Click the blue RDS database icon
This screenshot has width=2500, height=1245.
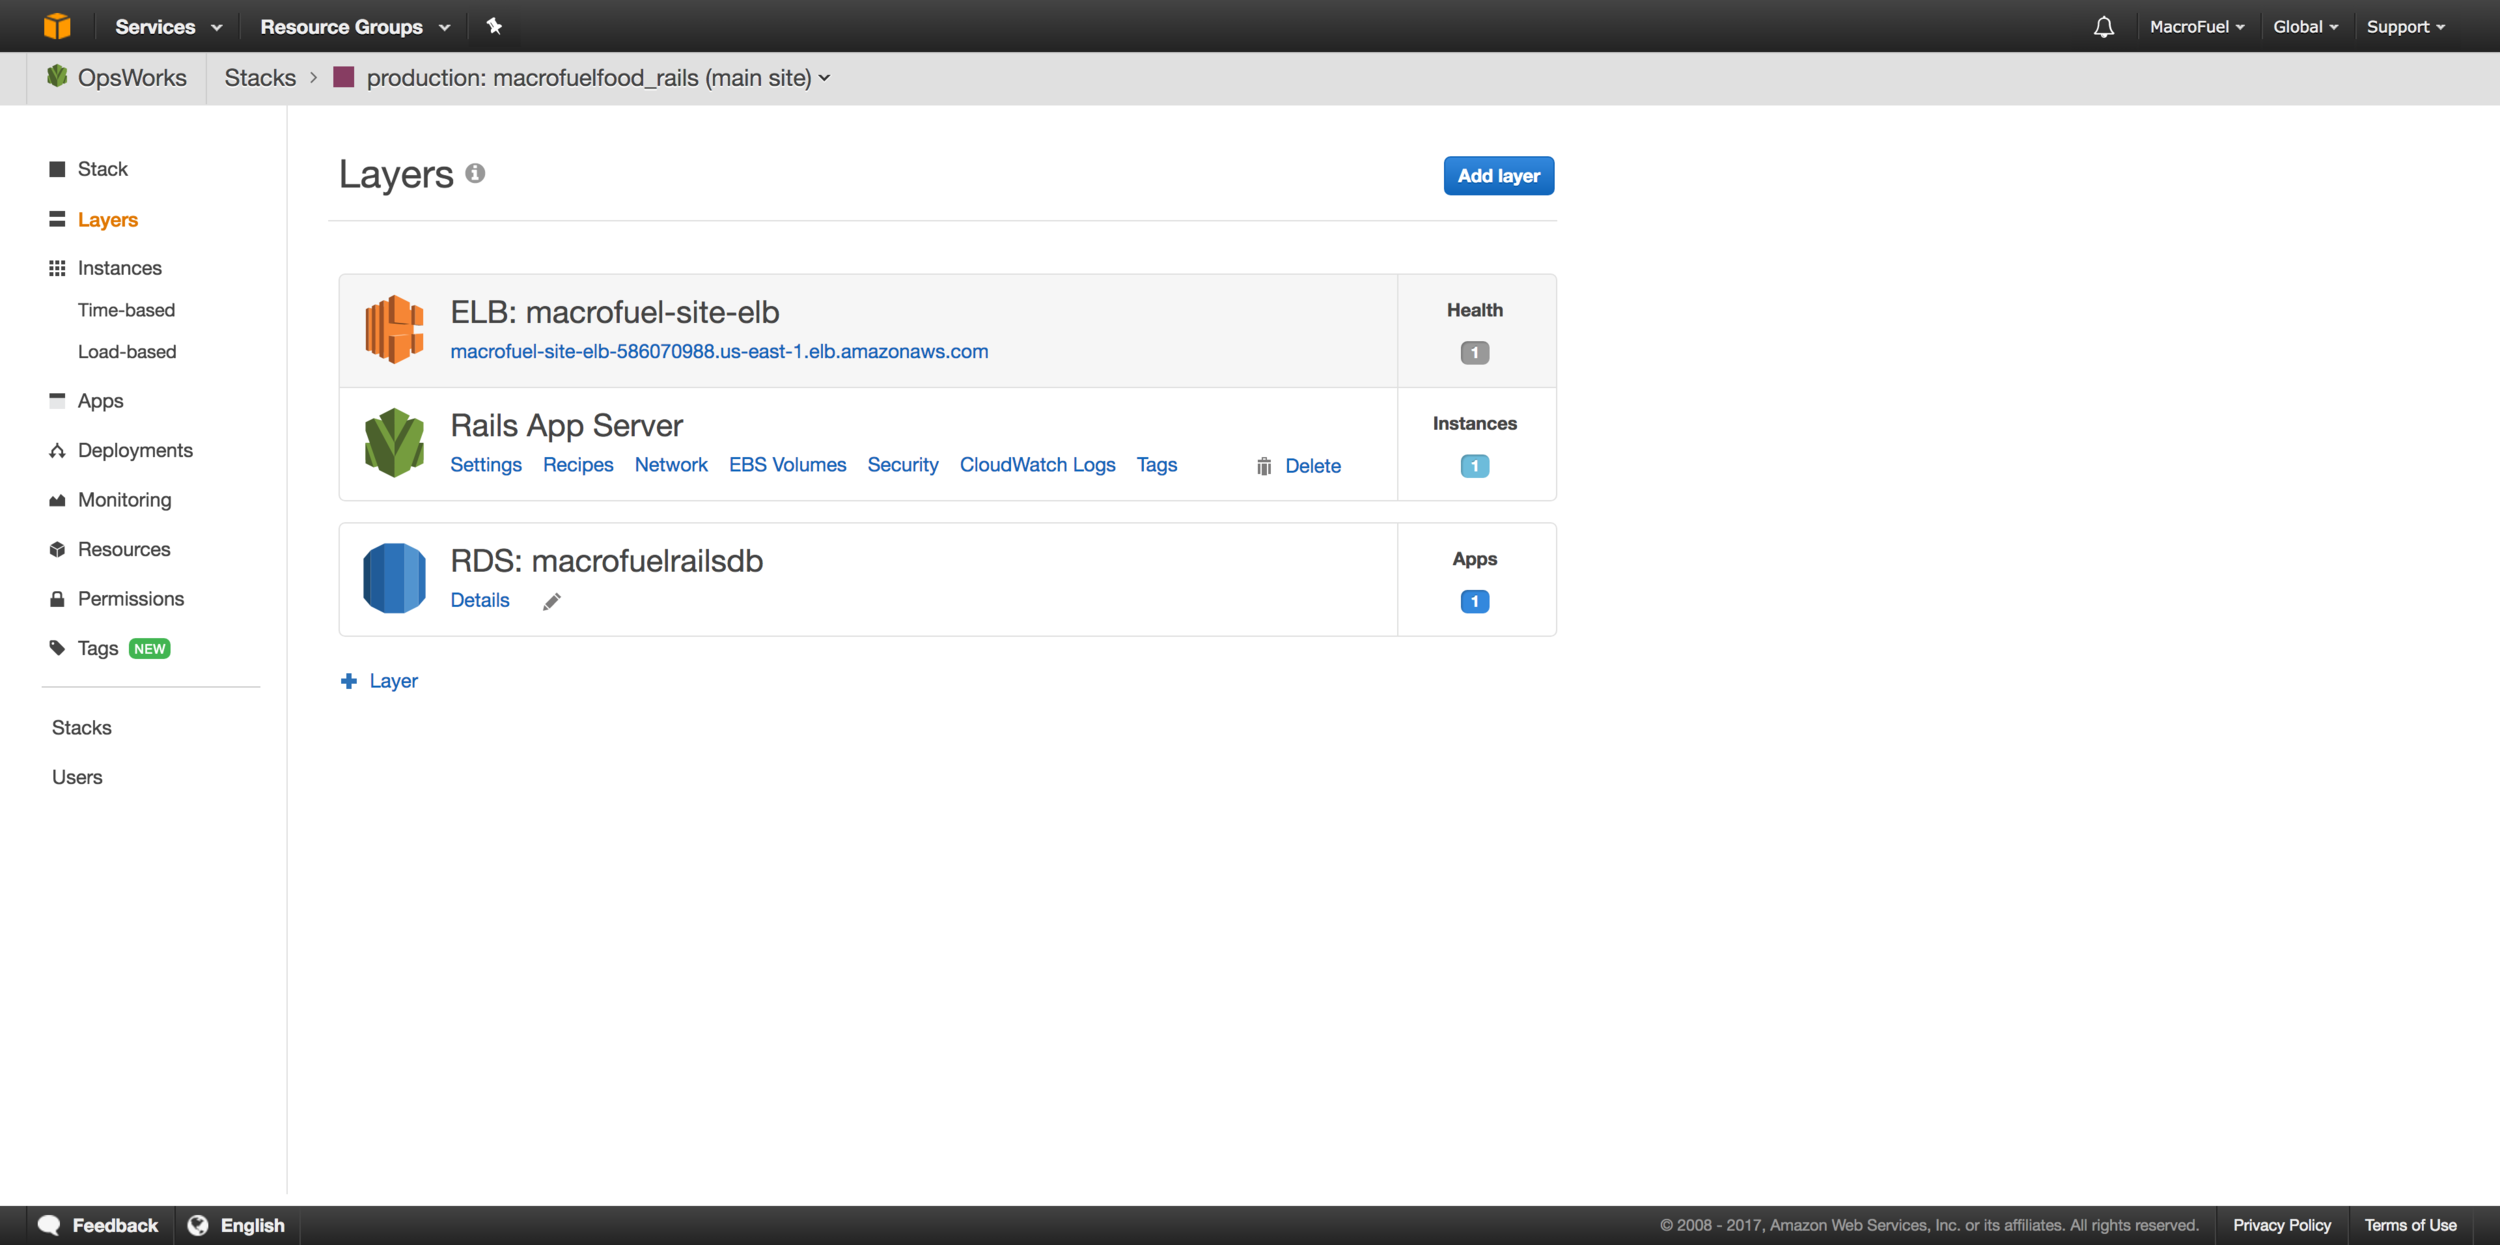click(394, 578)
